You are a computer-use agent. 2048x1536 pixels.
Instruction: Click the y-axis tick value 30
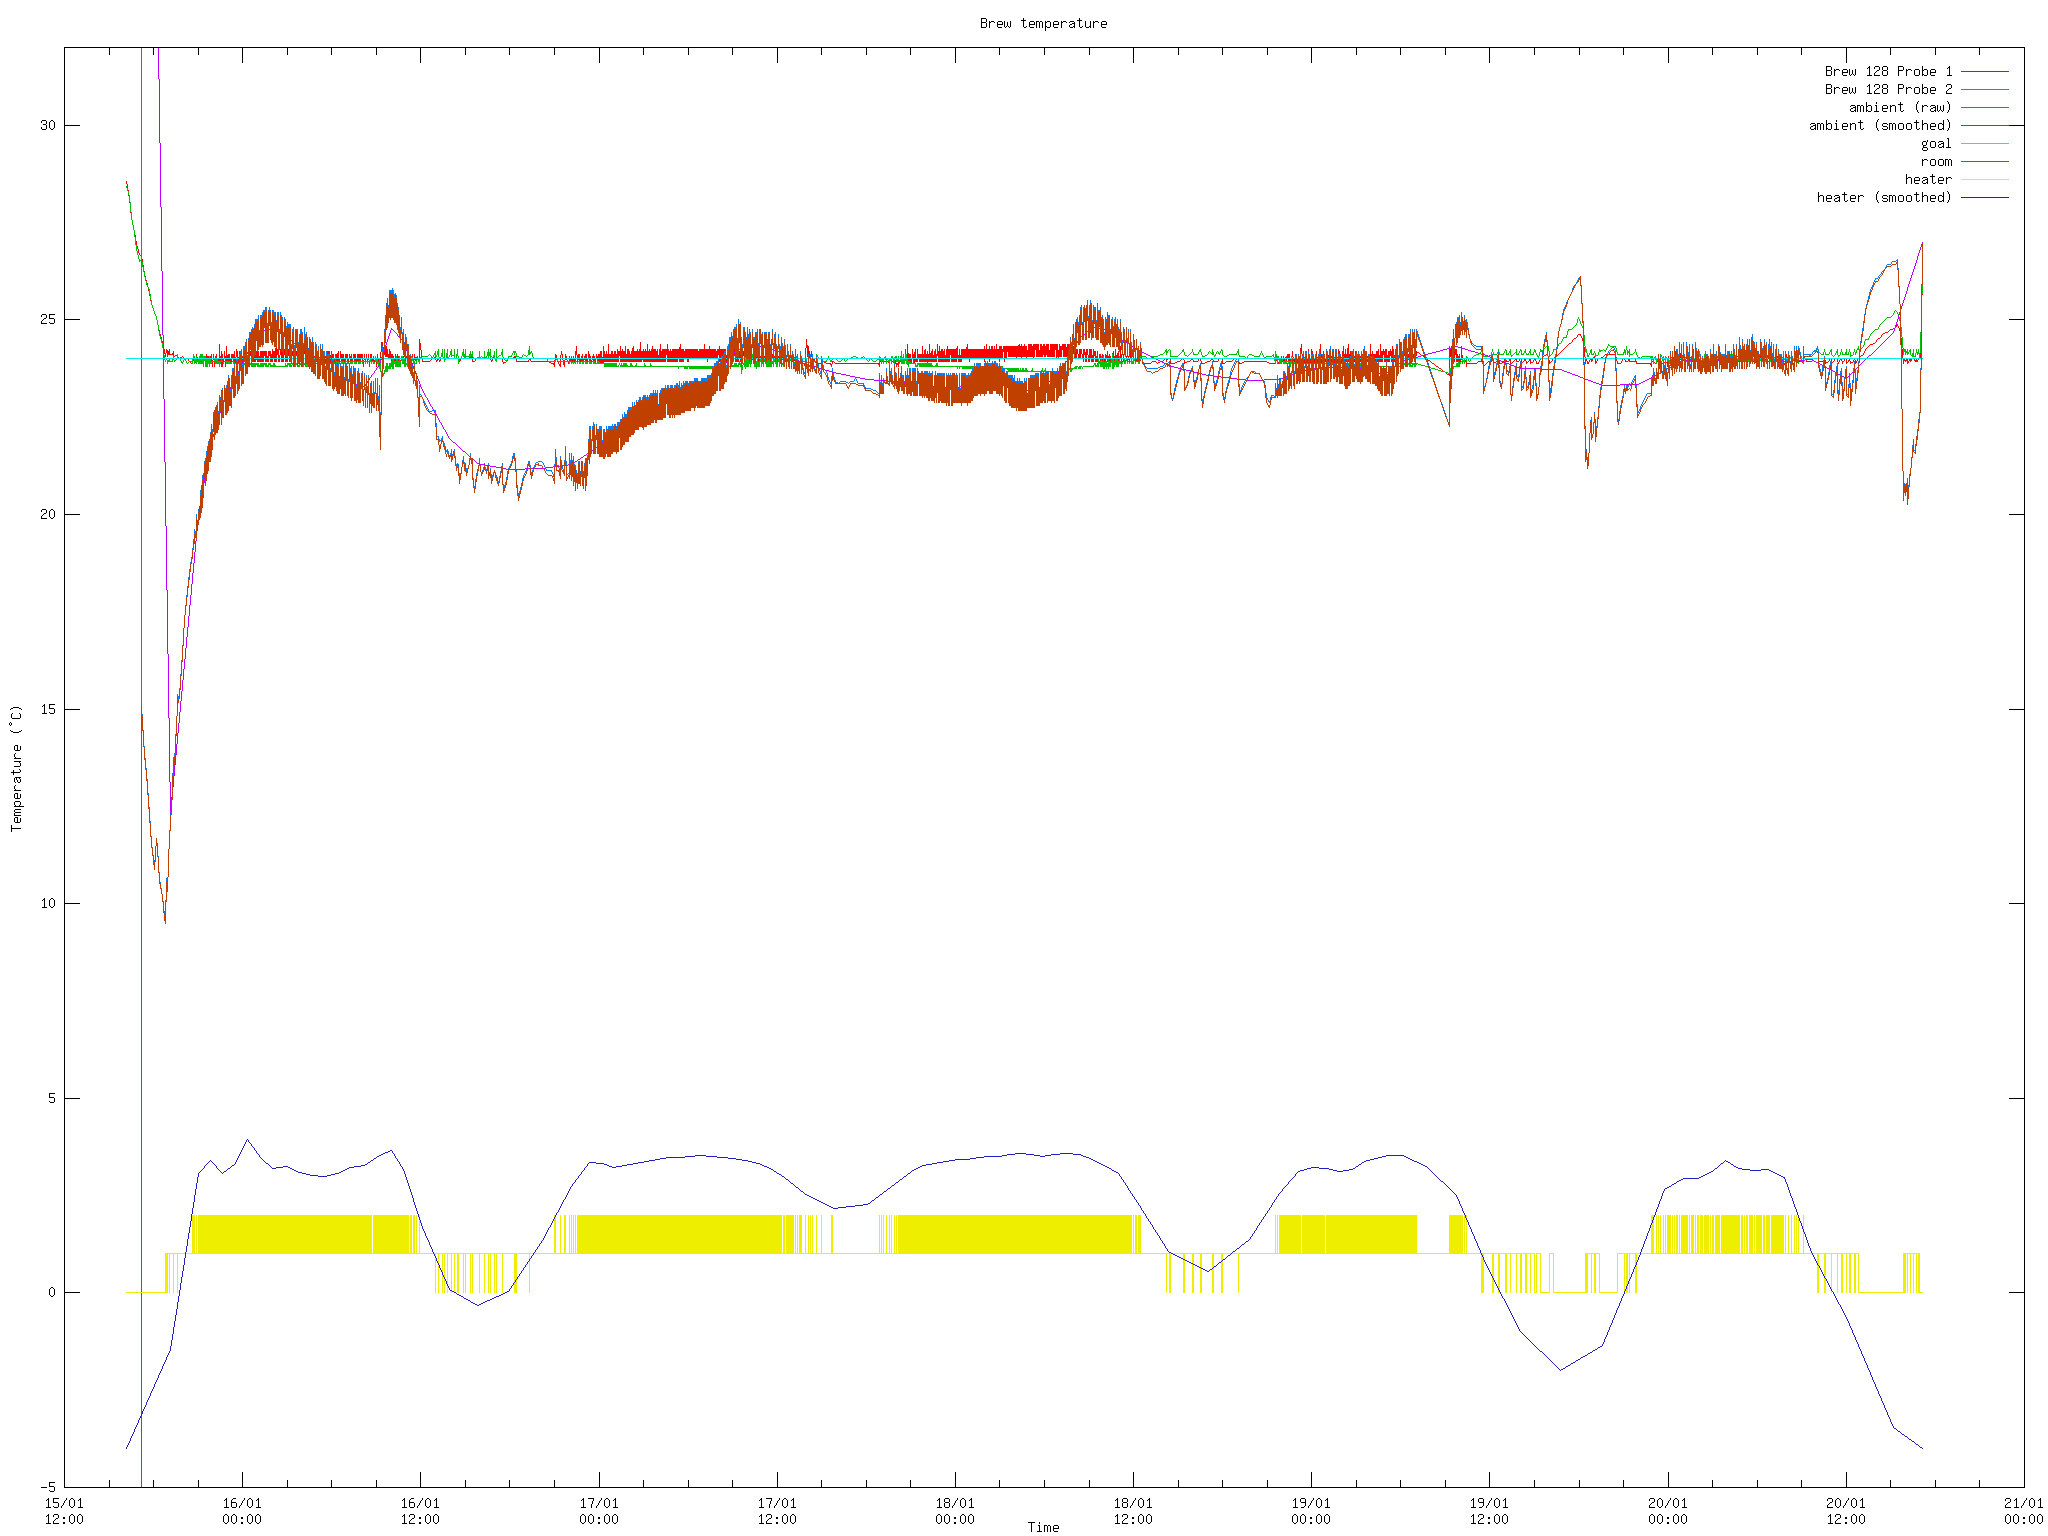[48, 125]
